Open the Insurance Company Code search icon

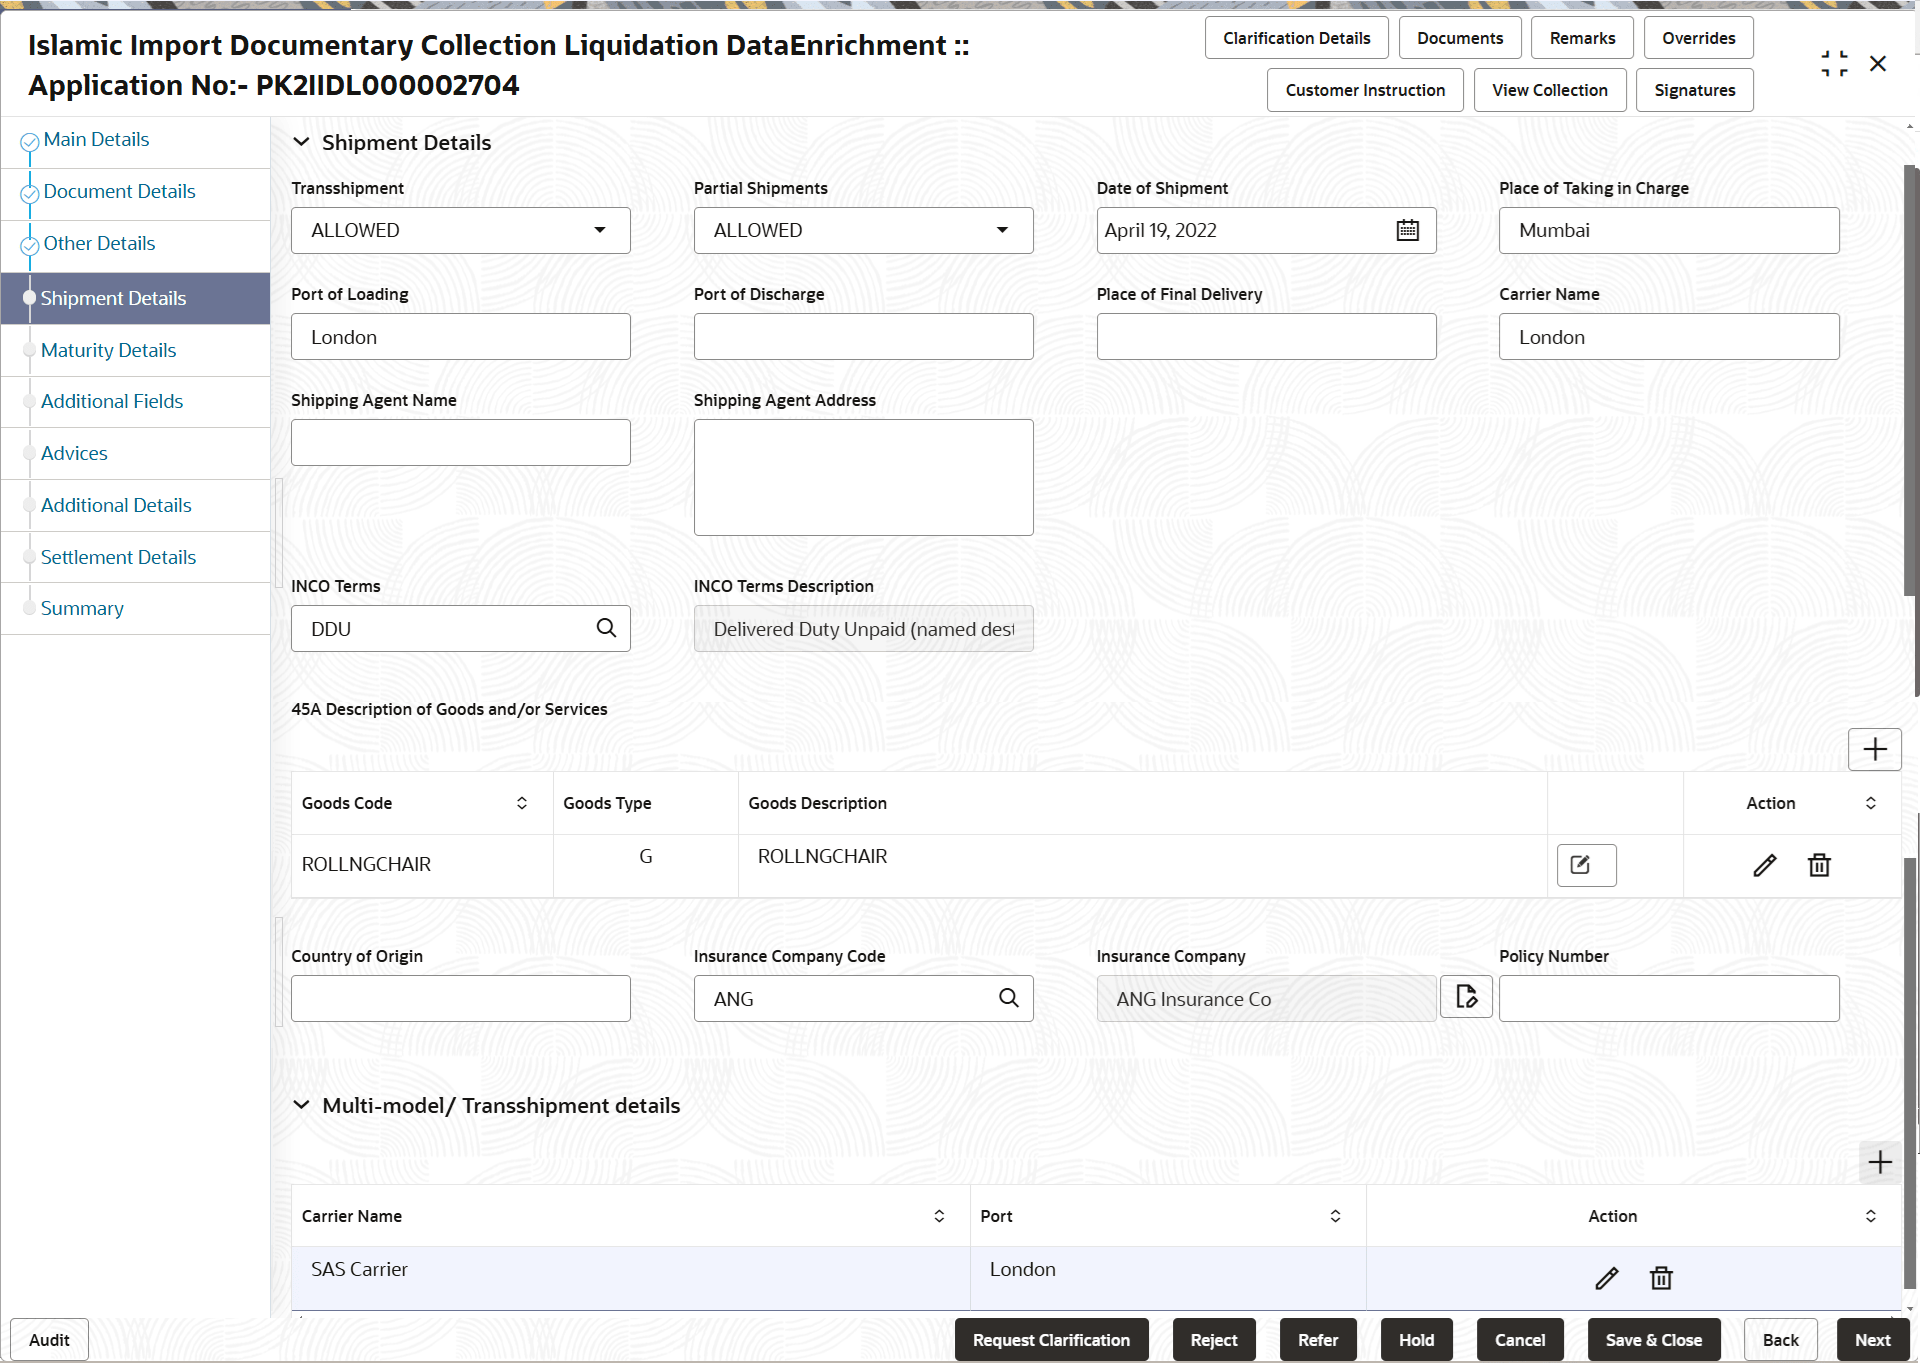tap(1008, 998)
